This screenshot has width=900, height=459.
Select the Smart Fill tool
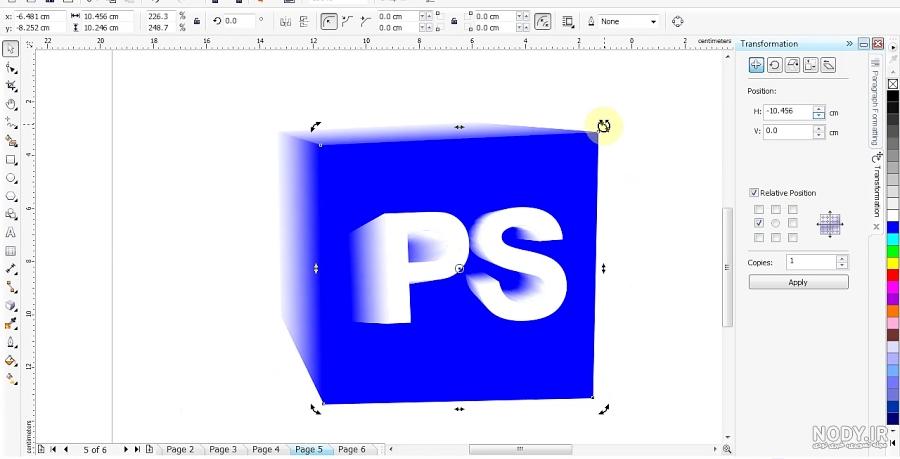[x=10, y=141]
